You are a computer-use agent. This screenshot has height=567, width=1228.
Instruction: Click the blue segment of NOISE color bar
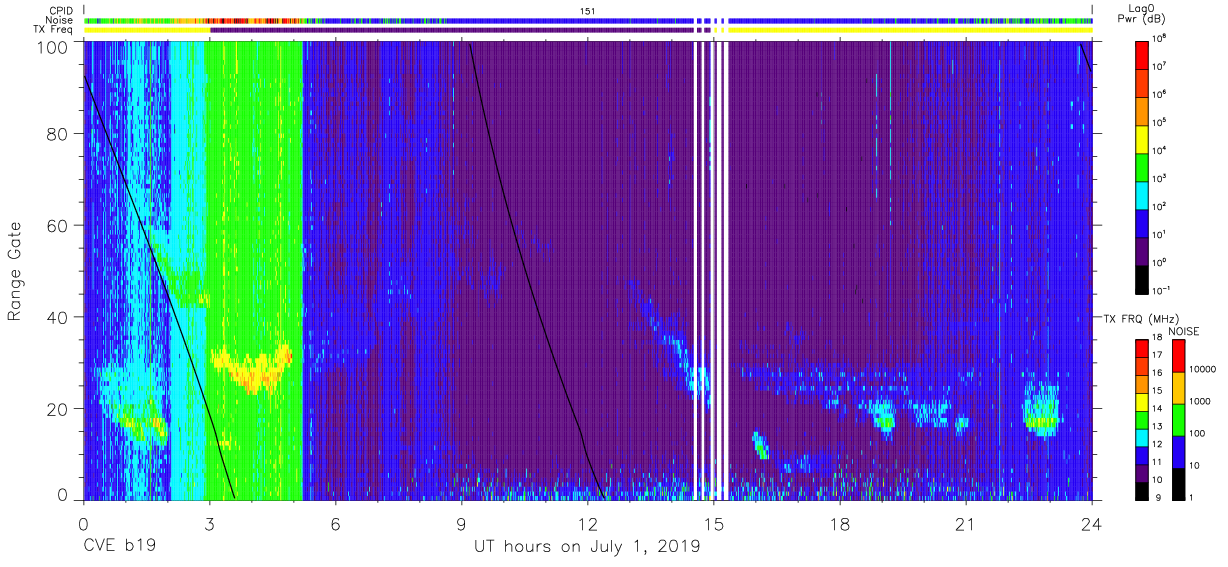(x=1178, y=451)
